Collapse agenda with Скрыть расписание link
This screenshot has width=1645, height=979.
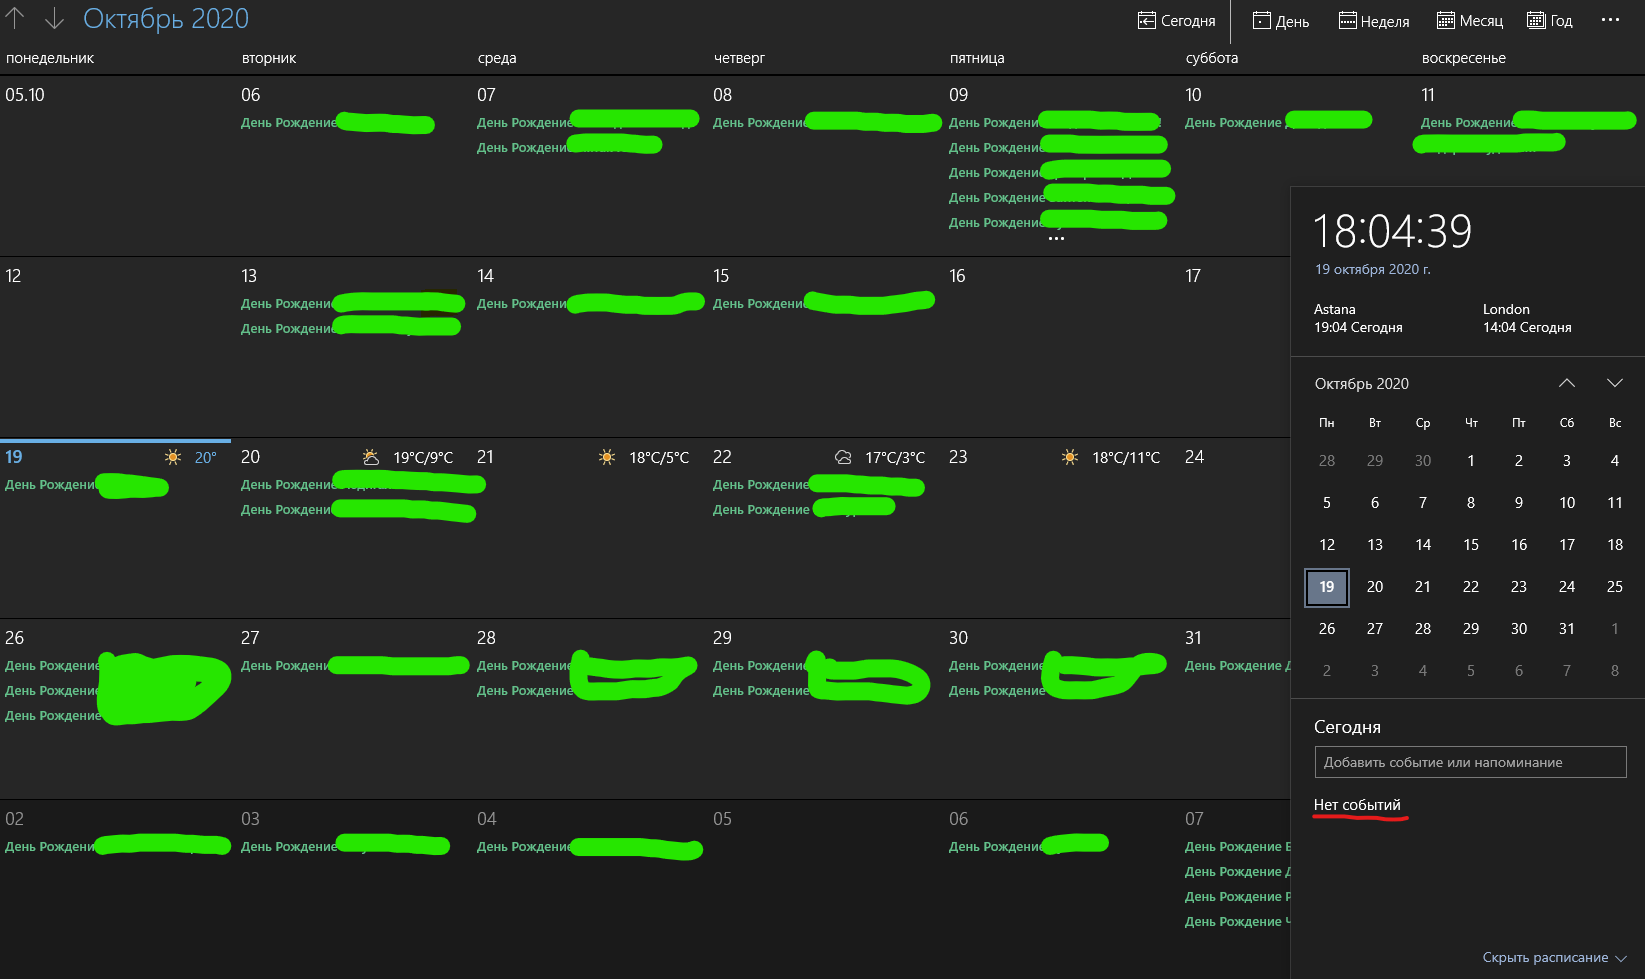tap(1545, 958)
